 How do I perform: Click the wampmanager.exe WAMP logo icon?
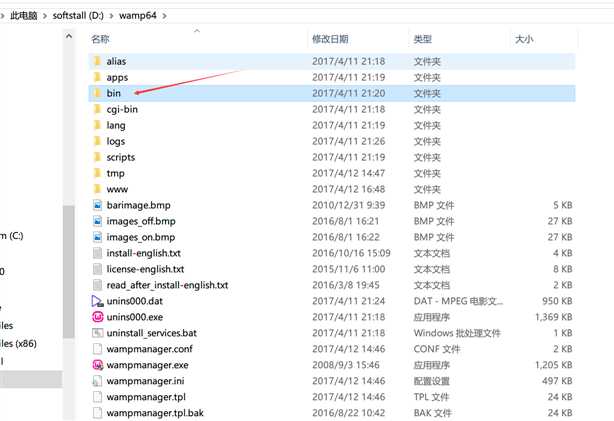(98, 365)
